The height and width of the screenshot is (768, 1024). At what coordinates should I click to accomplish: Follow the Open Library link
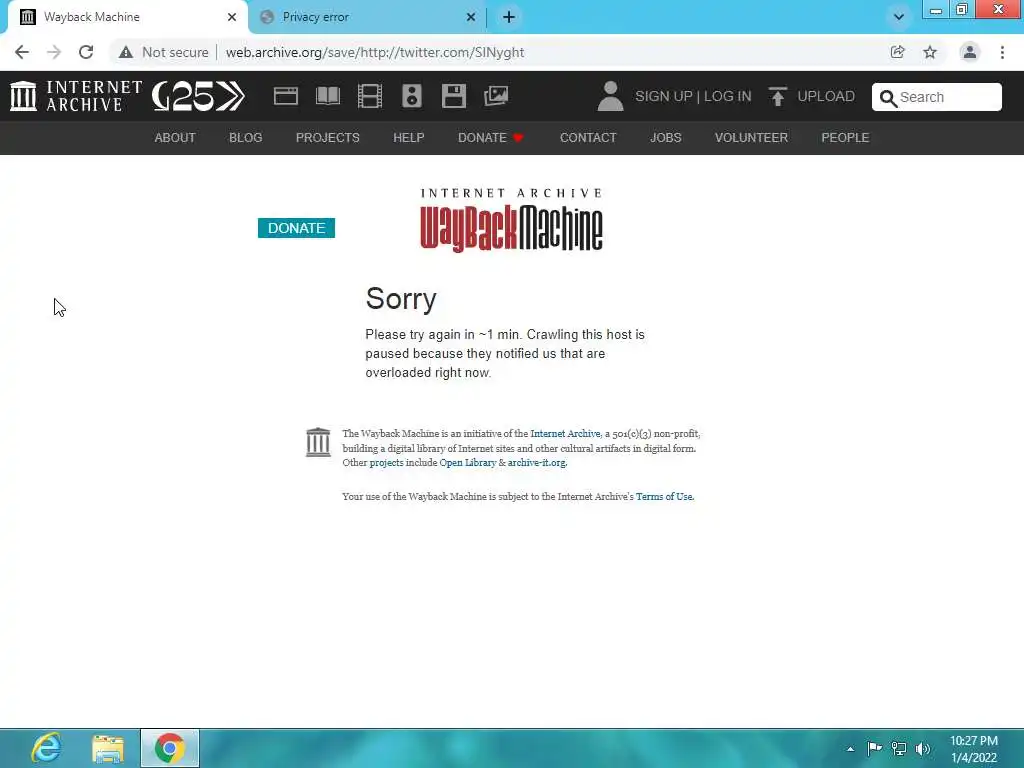(468, 462)
